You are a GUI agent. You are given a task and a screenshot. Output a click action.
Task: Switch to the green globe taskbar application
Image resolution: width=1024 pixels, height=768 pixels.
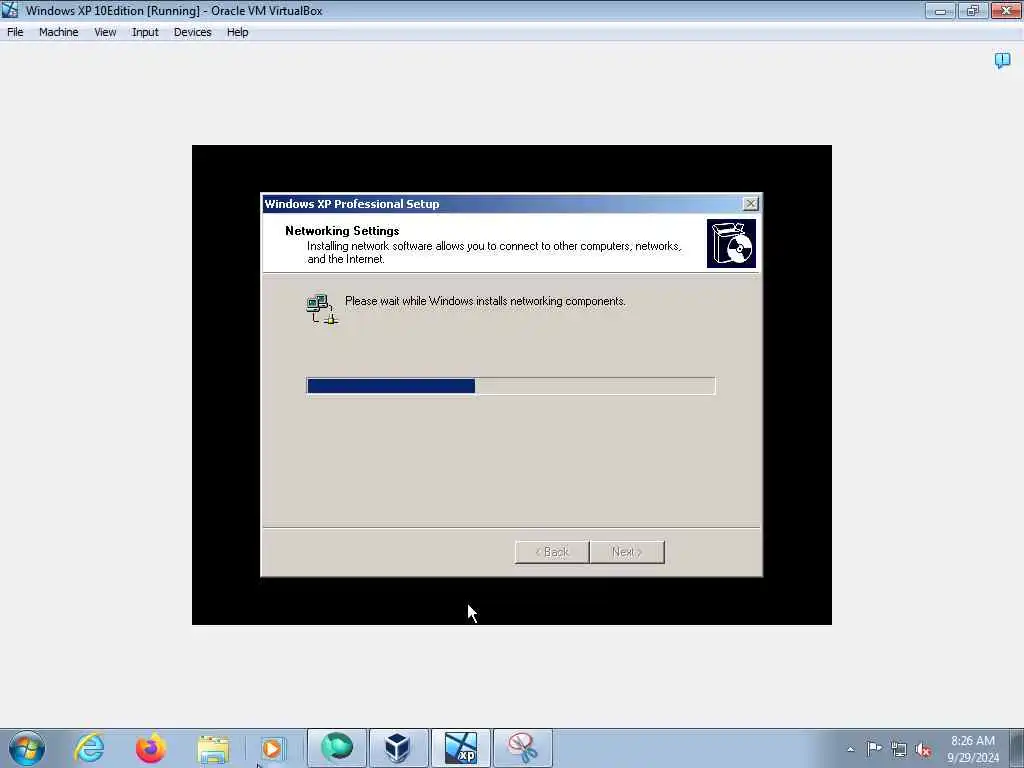(x=337, y=748)
